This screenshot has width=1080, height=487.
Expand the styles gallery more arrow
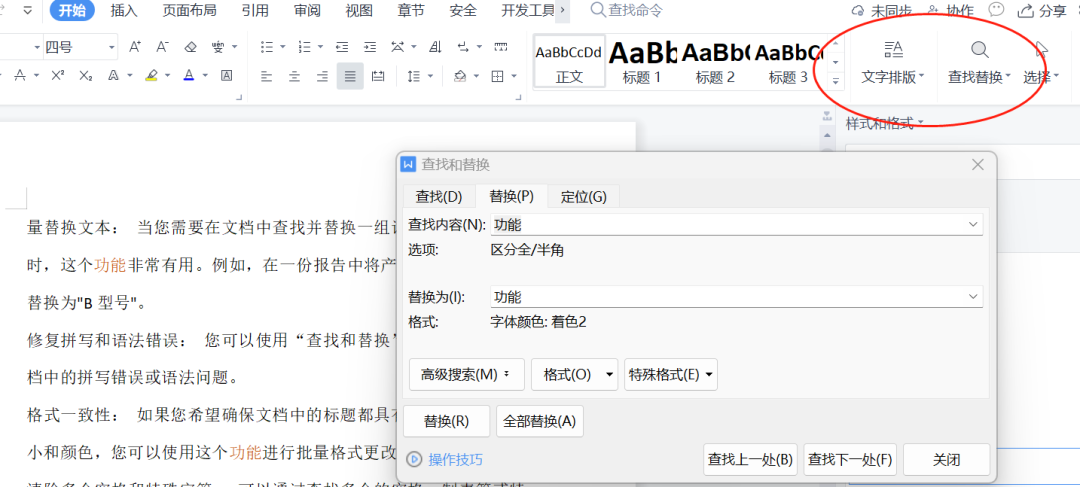pyautogui.click(x=836, y=81)
